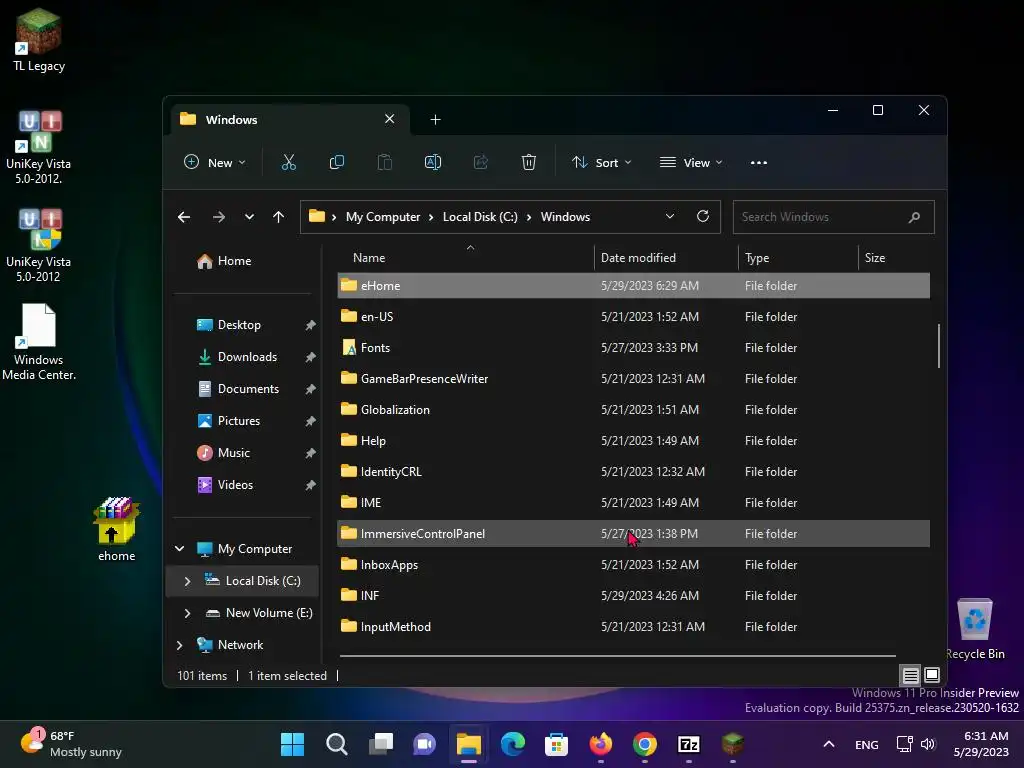
Task: Show hidden system tray icons
Action: coord(829,744)
